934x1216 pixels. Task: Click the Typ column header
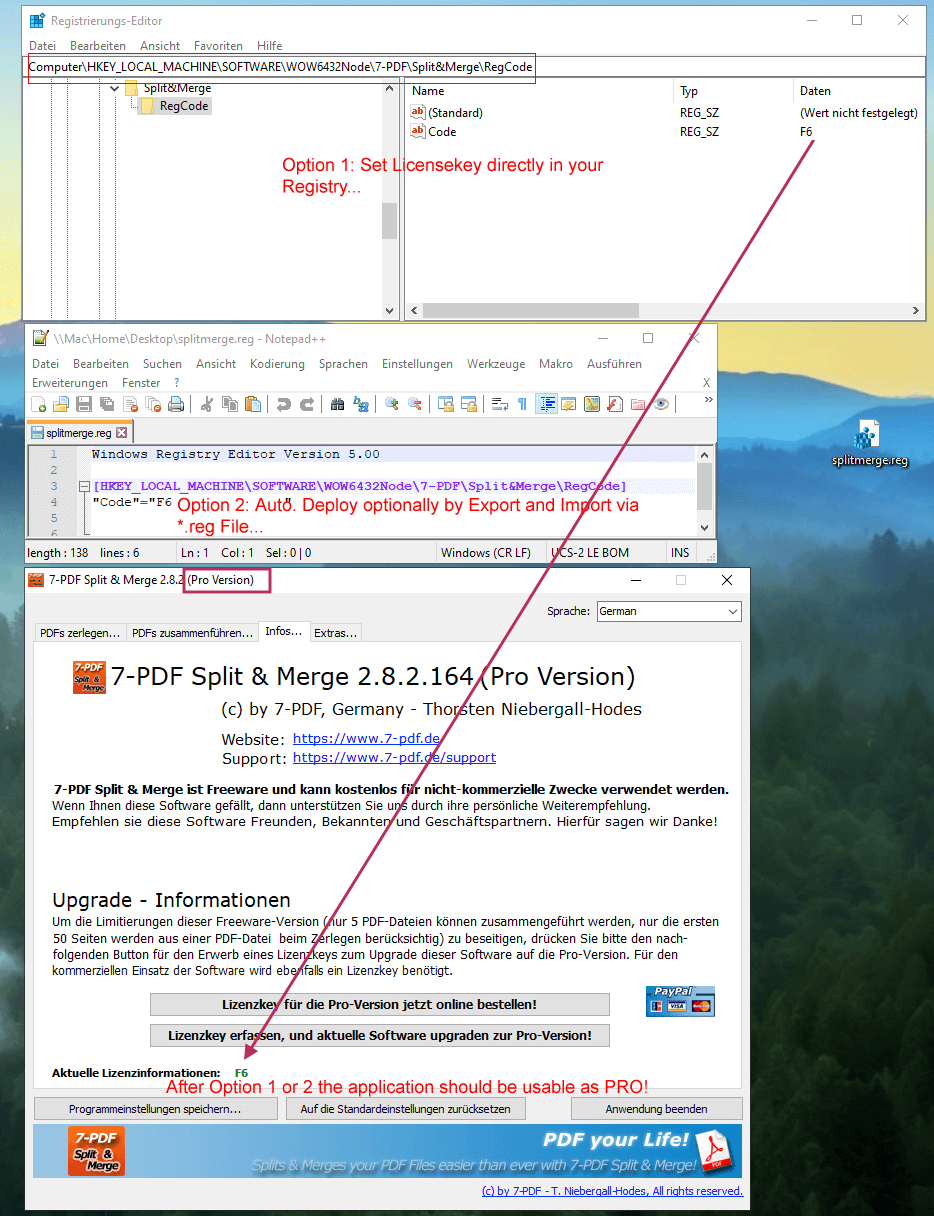tap(689, 91)
